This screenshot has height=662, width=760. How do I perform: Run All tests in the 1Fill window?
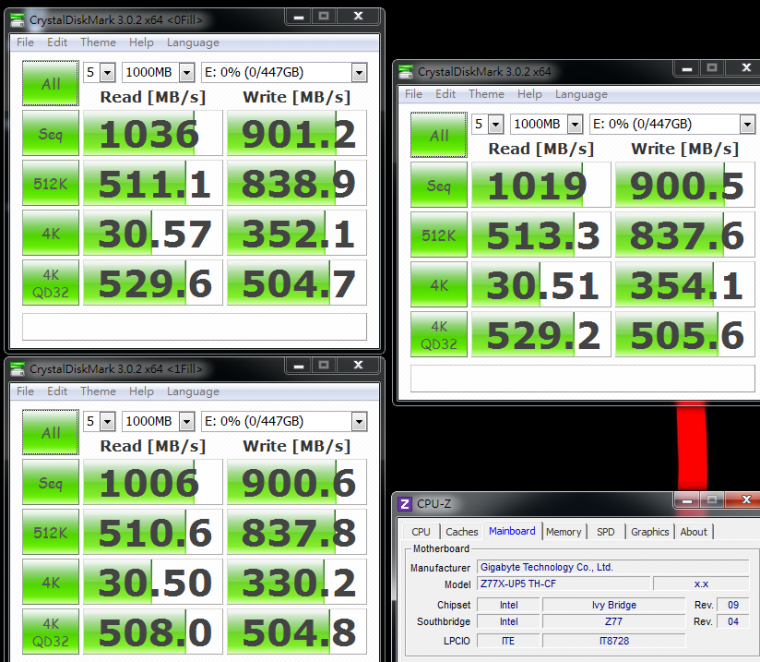(50, 432)
